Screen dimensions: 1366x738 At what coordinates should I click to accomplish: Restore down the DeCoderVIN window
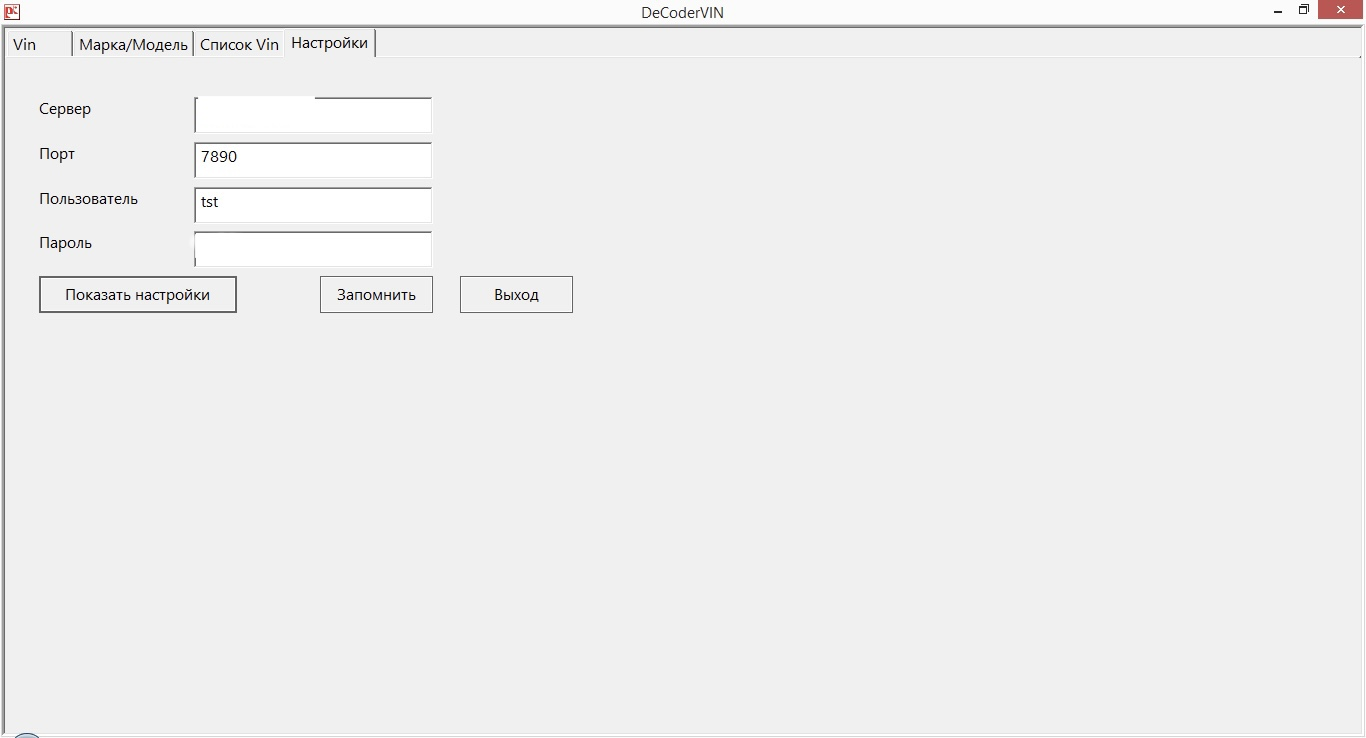[x=1304, y=11]
